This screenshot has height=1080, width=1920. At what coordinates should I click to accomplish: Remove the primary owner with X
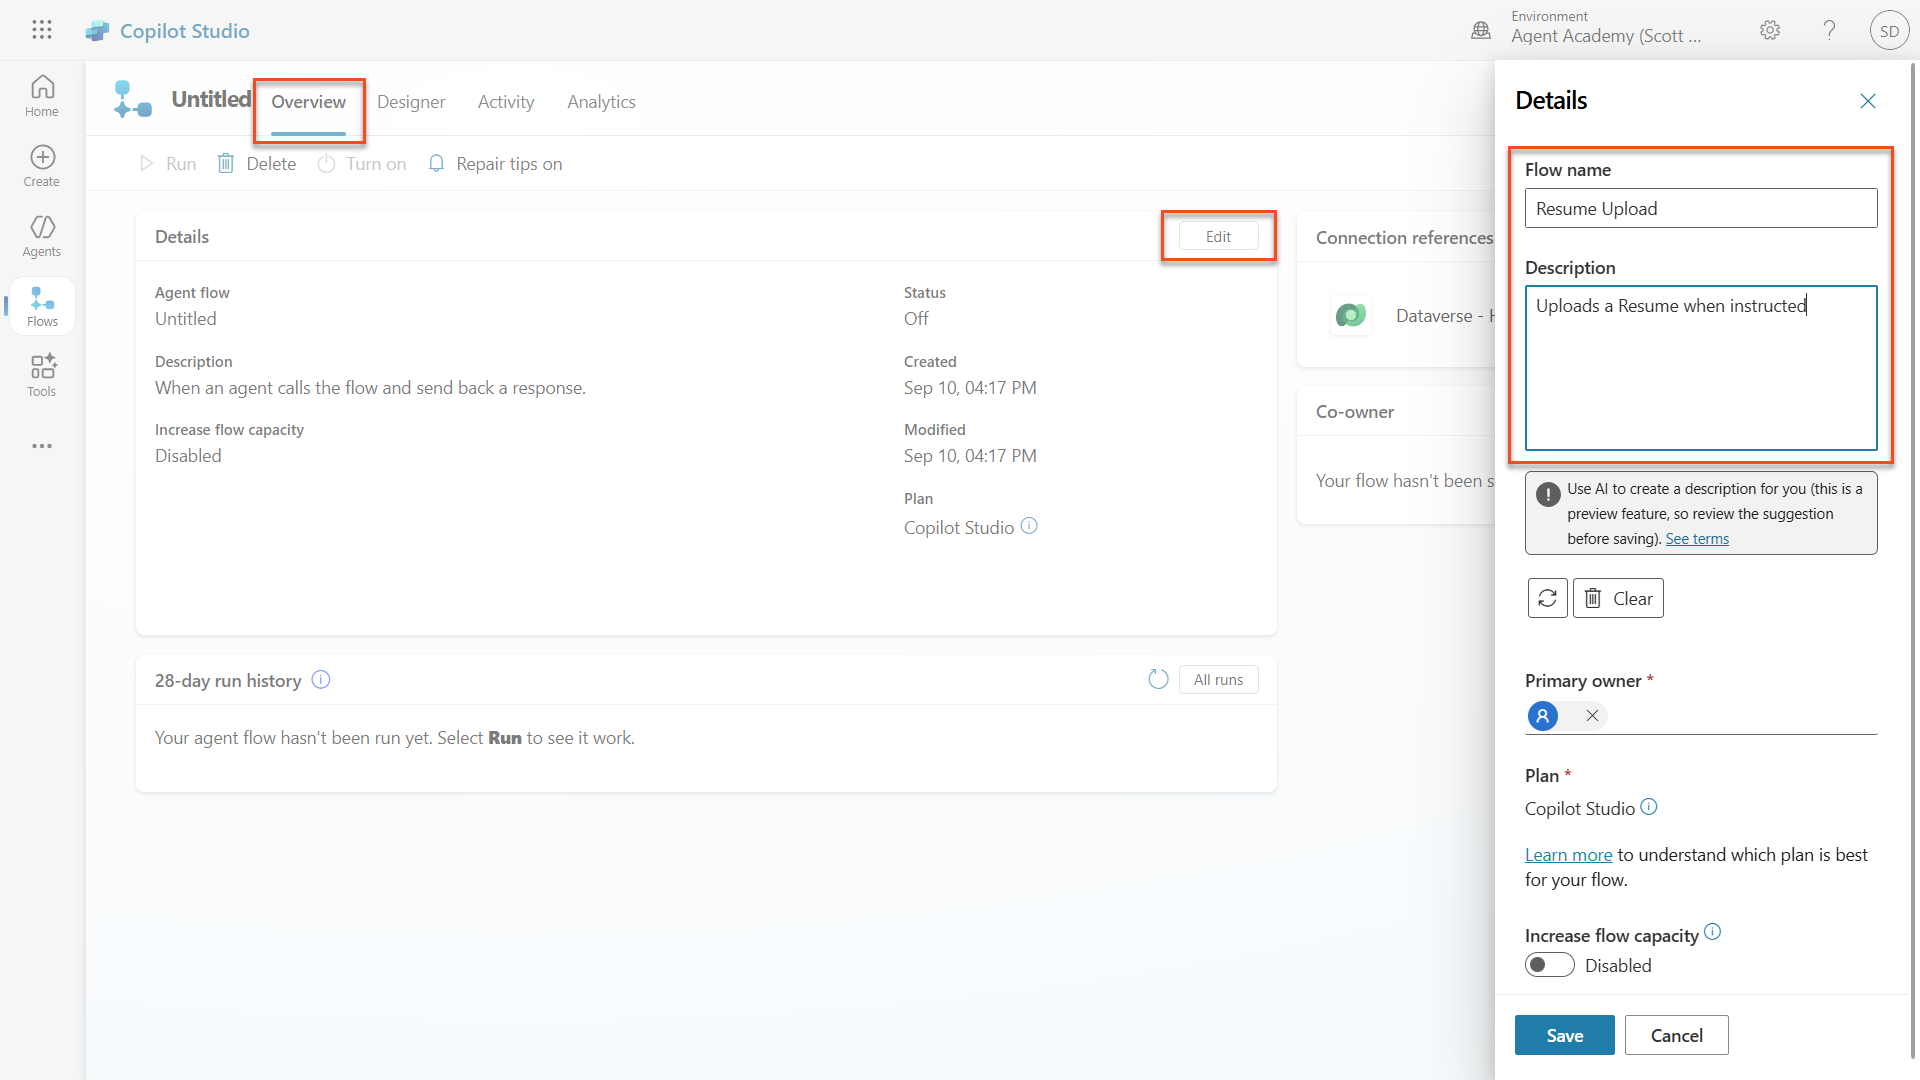click(1592, 716)
